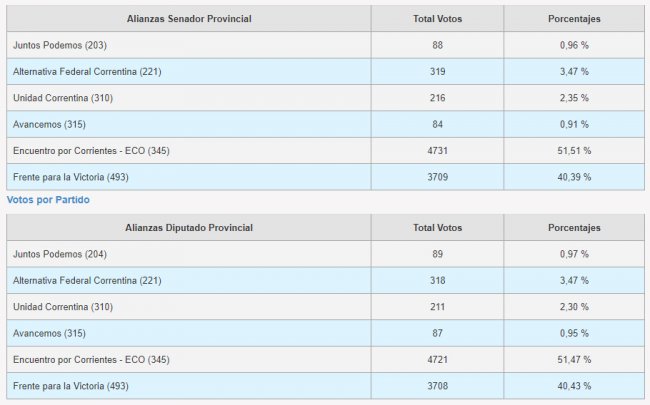Select the 319 votes cell
650x405 pixels.
437,71
